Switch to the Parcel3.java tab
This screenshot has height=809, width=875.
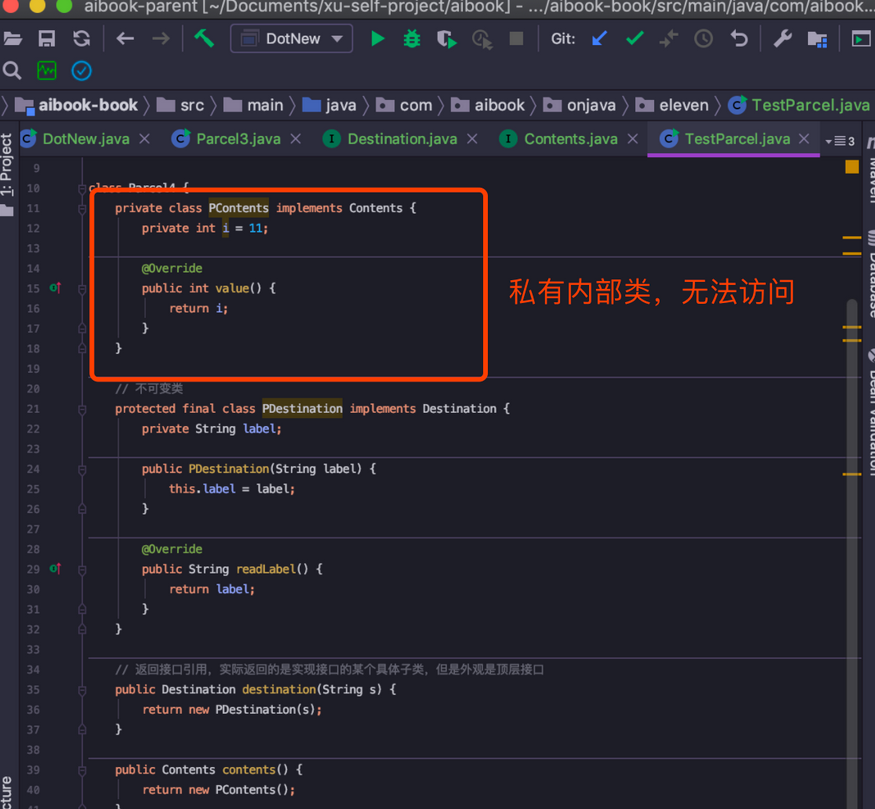[x=237, y=139]
